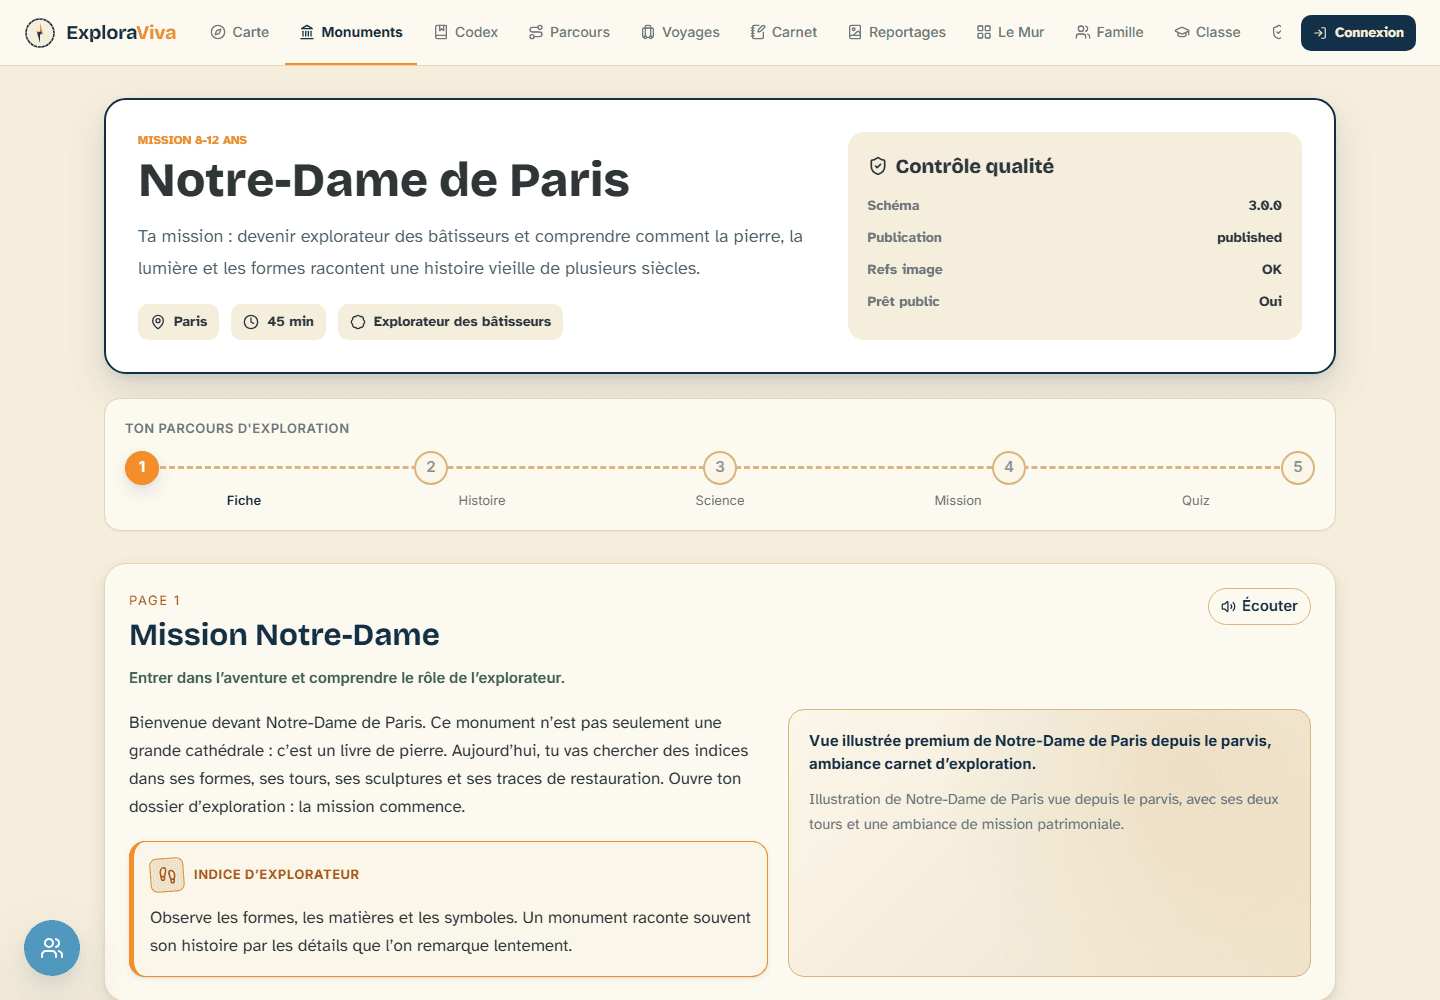
Task: Select the Famille people icon in navigation
Action: pyautogui.click(x=1083, y=32)
